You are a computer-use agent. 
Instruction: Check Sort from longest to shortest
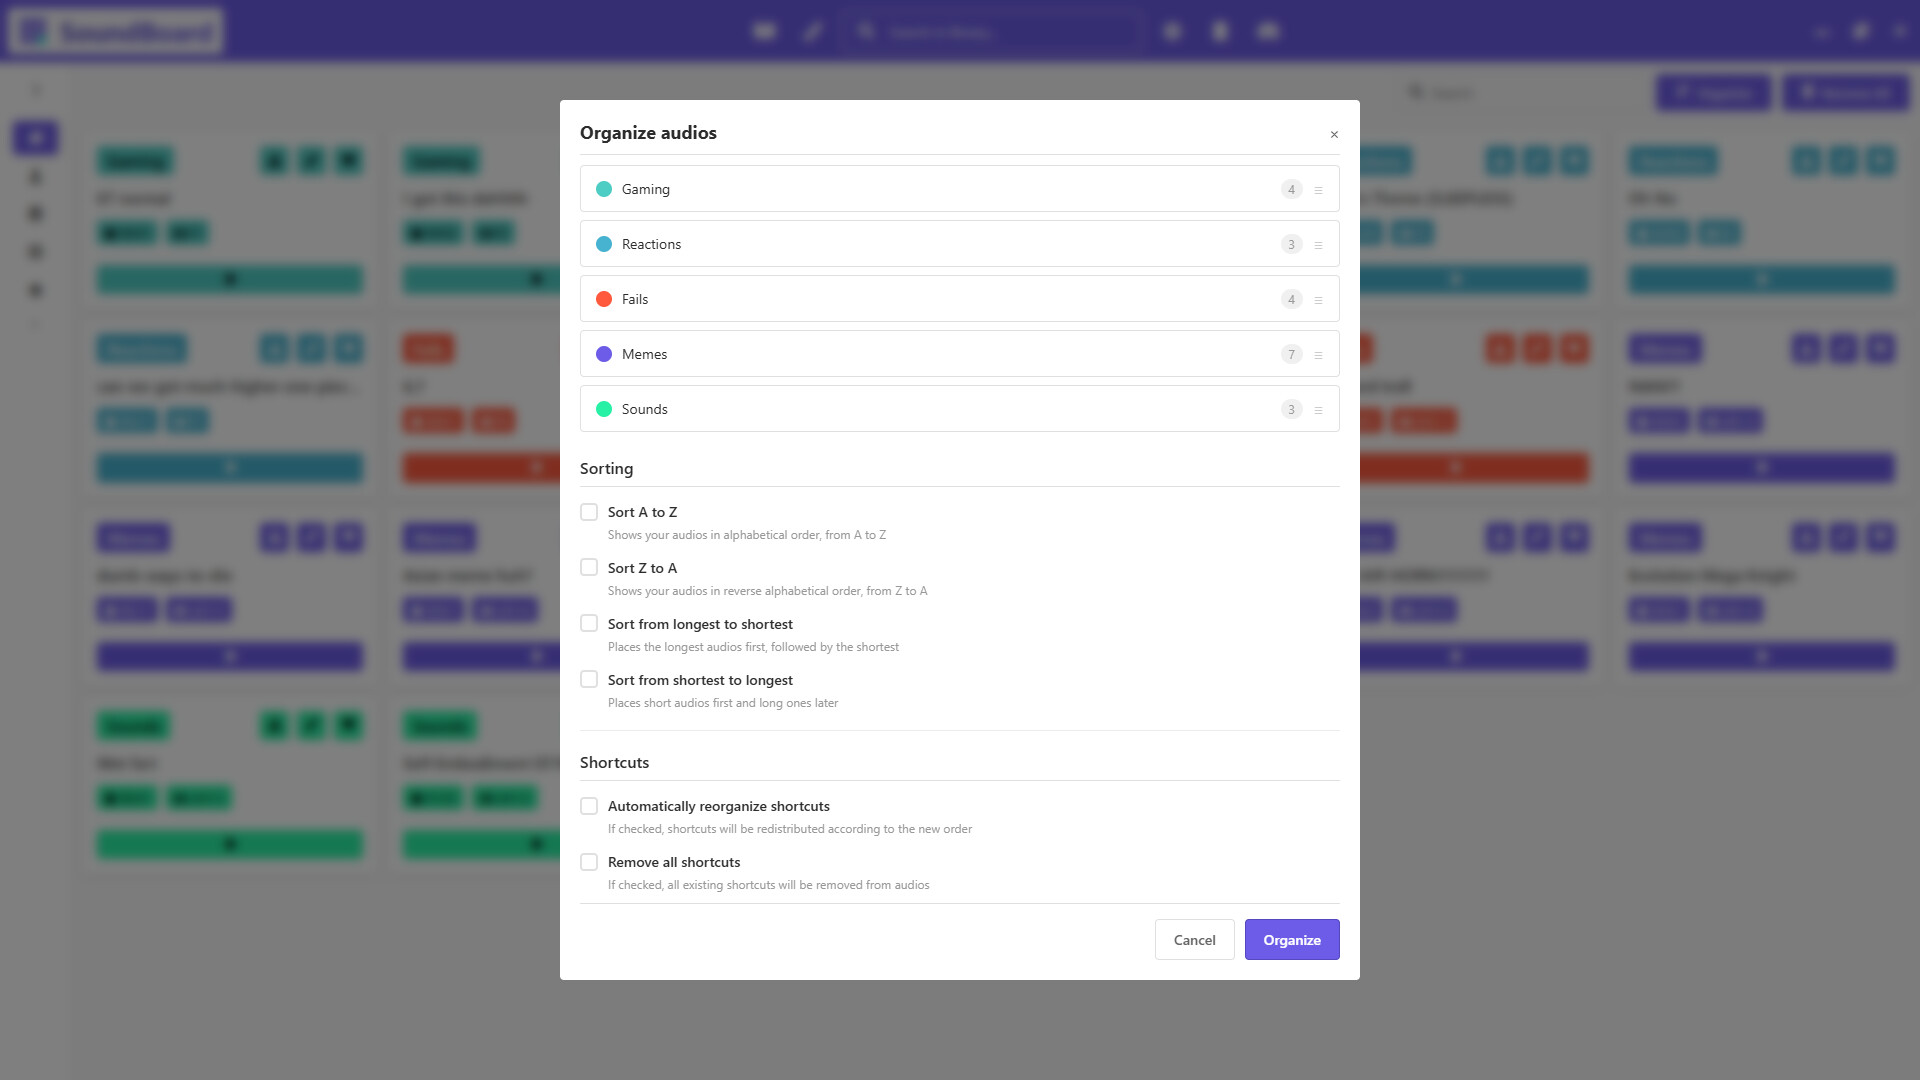(589, 623)
